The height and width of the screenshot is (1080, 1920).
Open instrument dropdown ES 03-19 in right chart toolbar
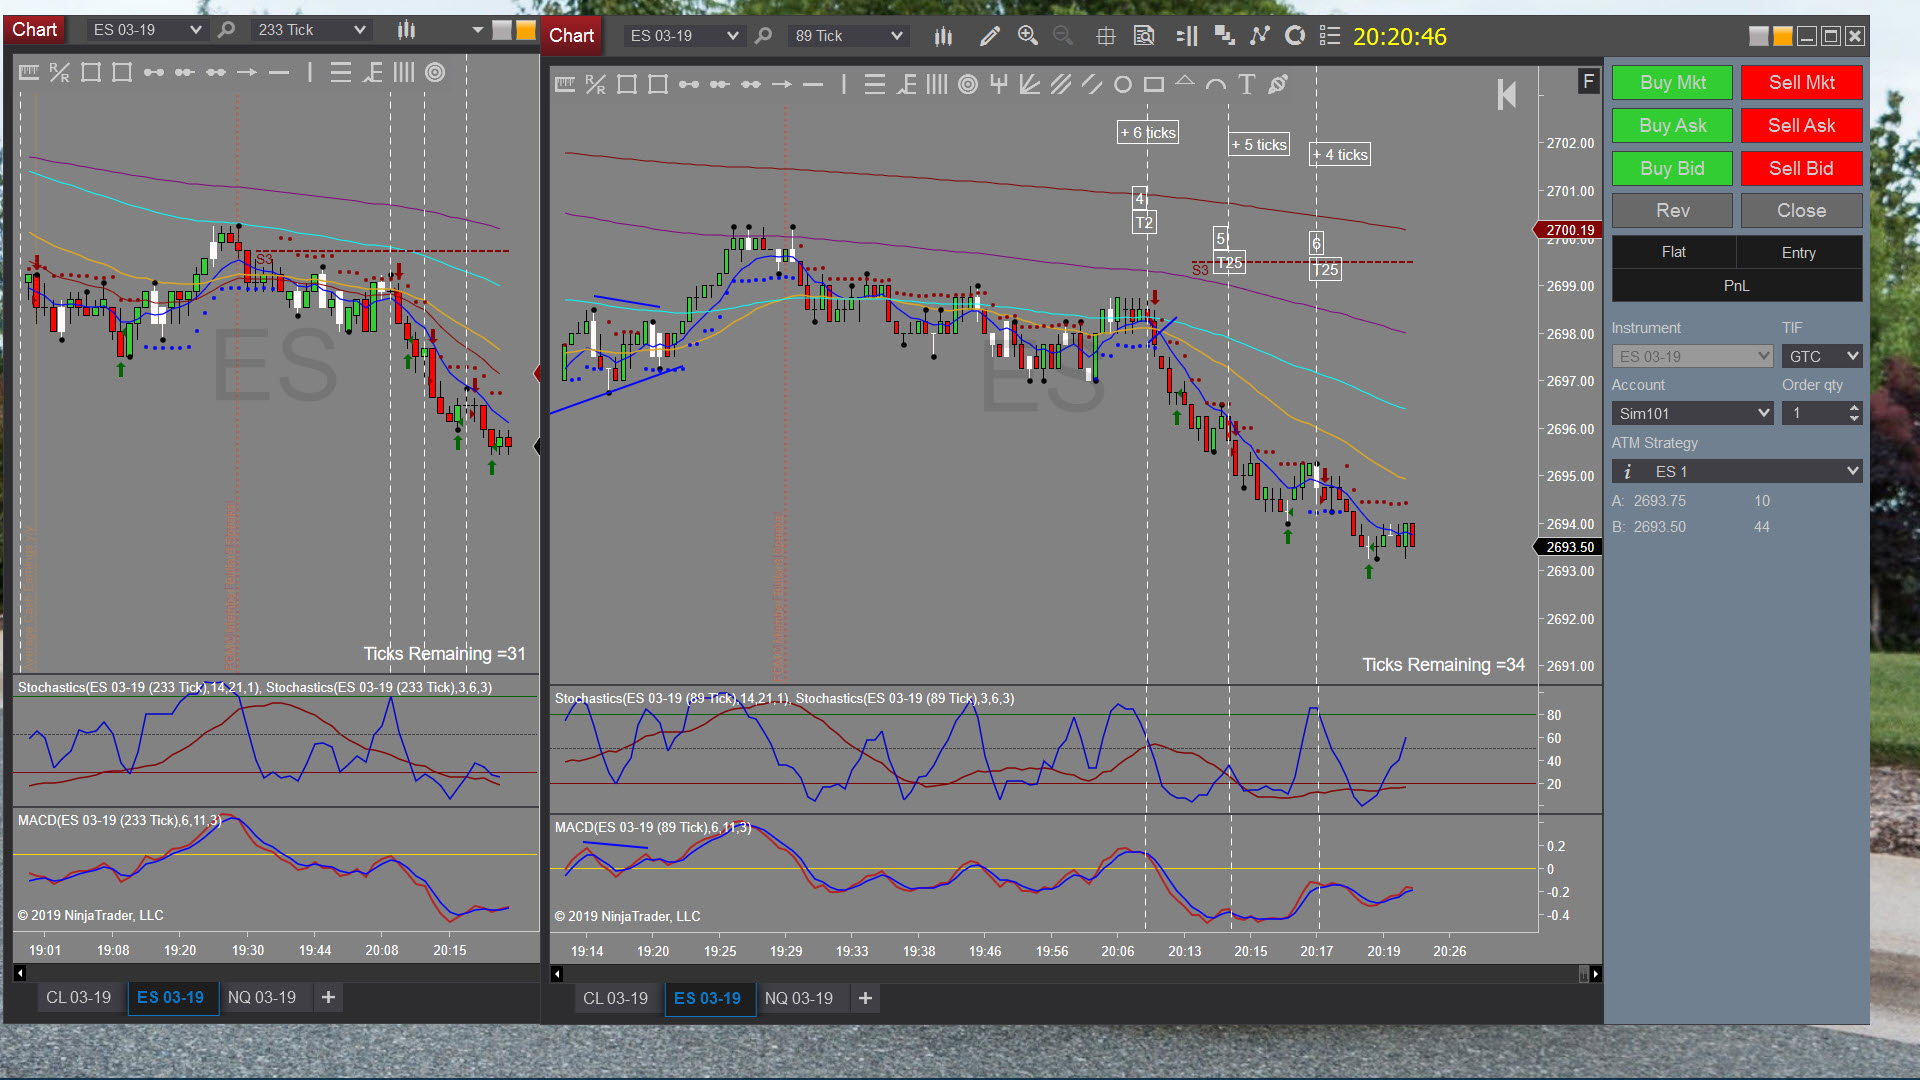coord(684,36)
